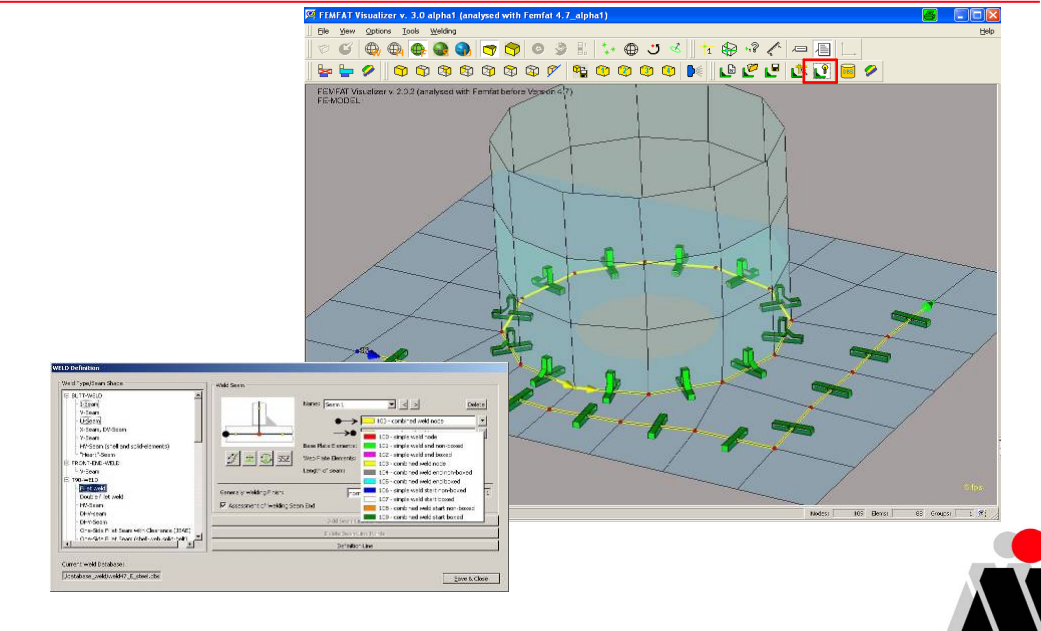Select U-Seam in weld type tree
Screen dimensions: 1041x631
click(90, 421)
